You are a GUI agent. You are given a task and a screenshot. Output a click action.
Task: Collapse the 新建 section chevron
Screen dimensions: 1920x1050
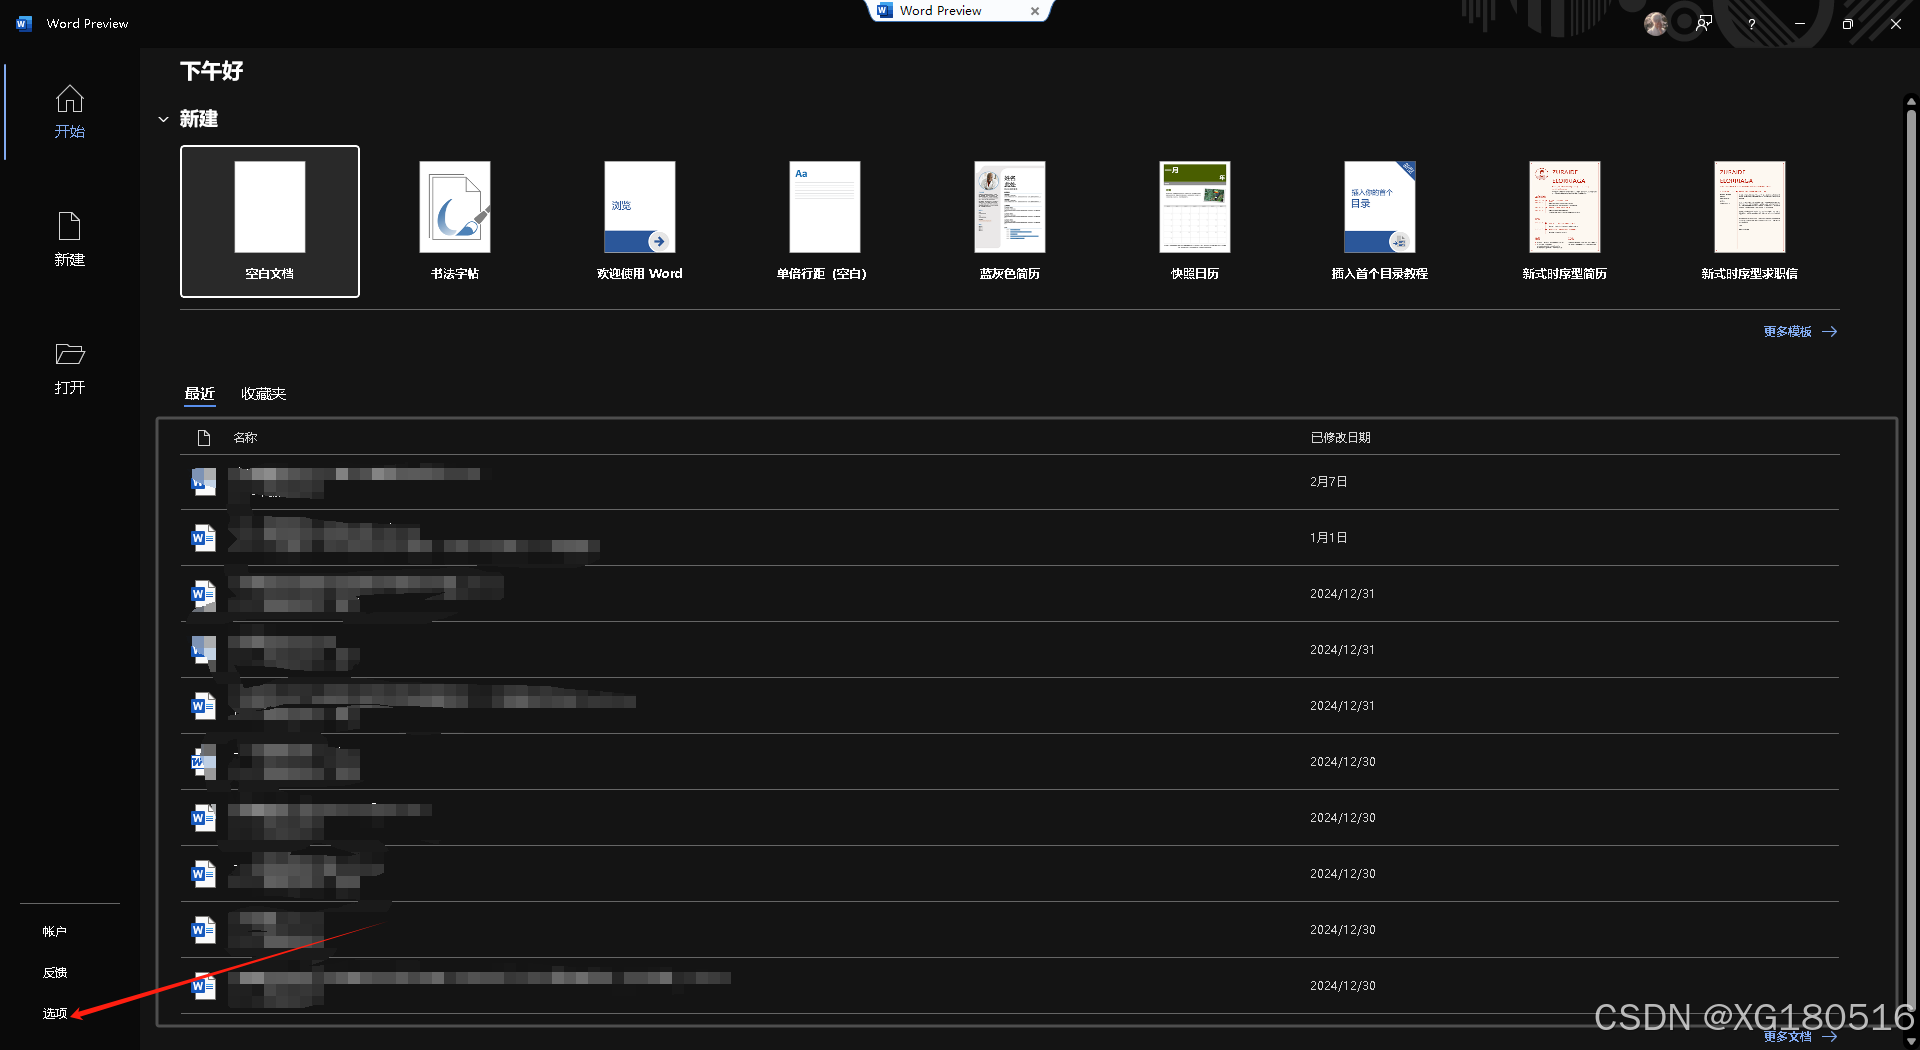click(x=163, y=119)
